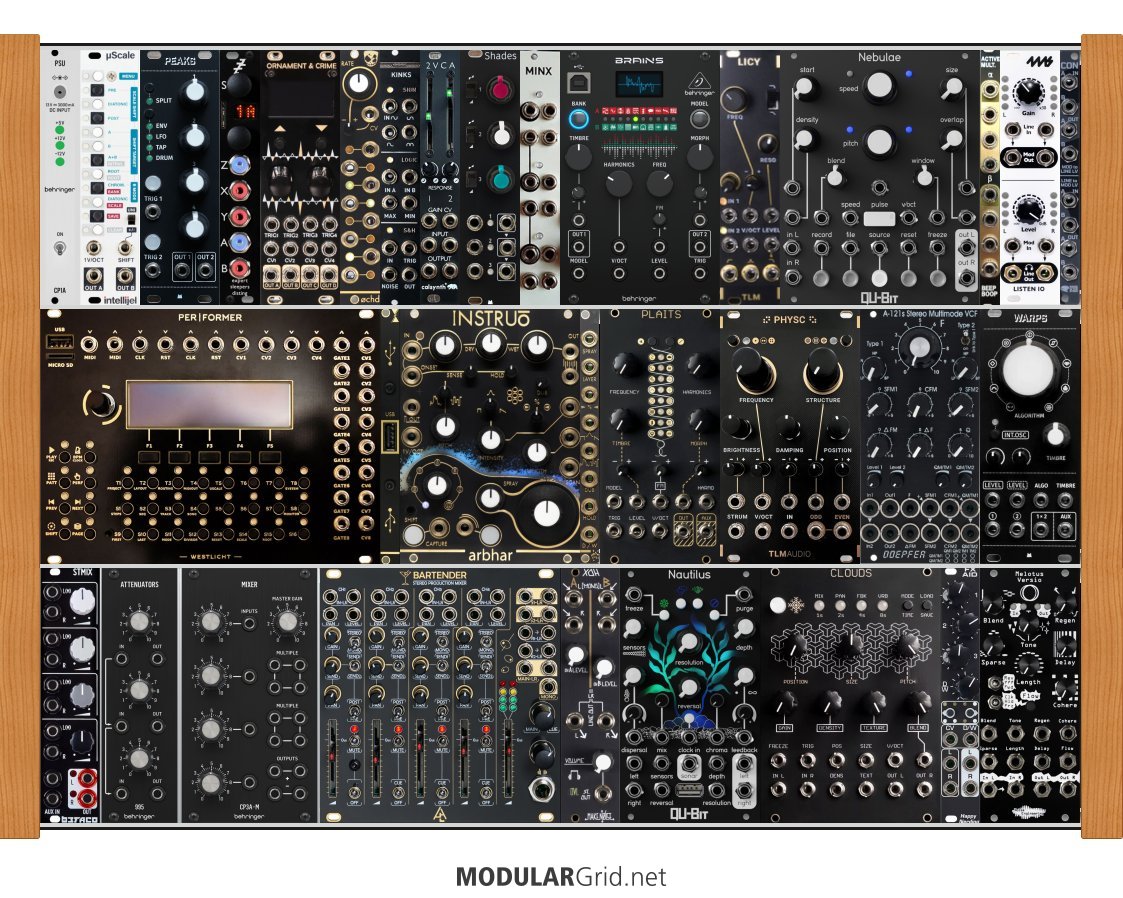Click the F1 button on Per|former
This screenshot has height=898, width=1123.
point(150,457)
